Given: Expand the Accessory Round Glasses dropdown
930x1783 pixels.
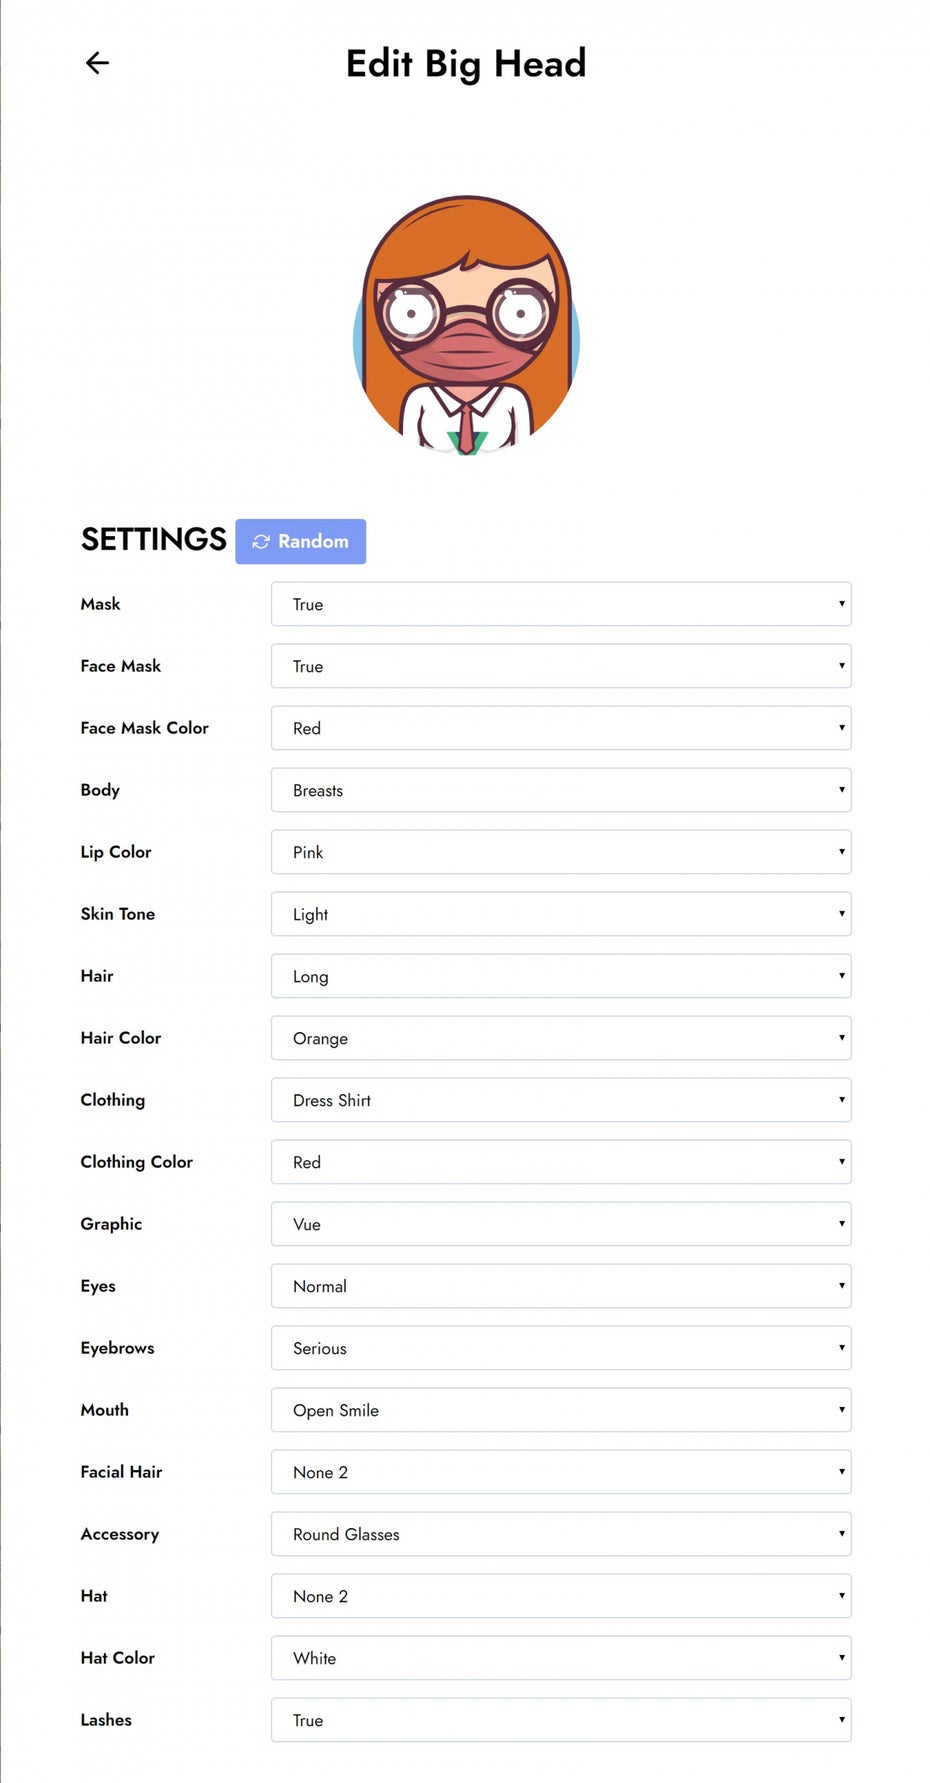Looking at the screenshot, I should (x=561, y=1534).
